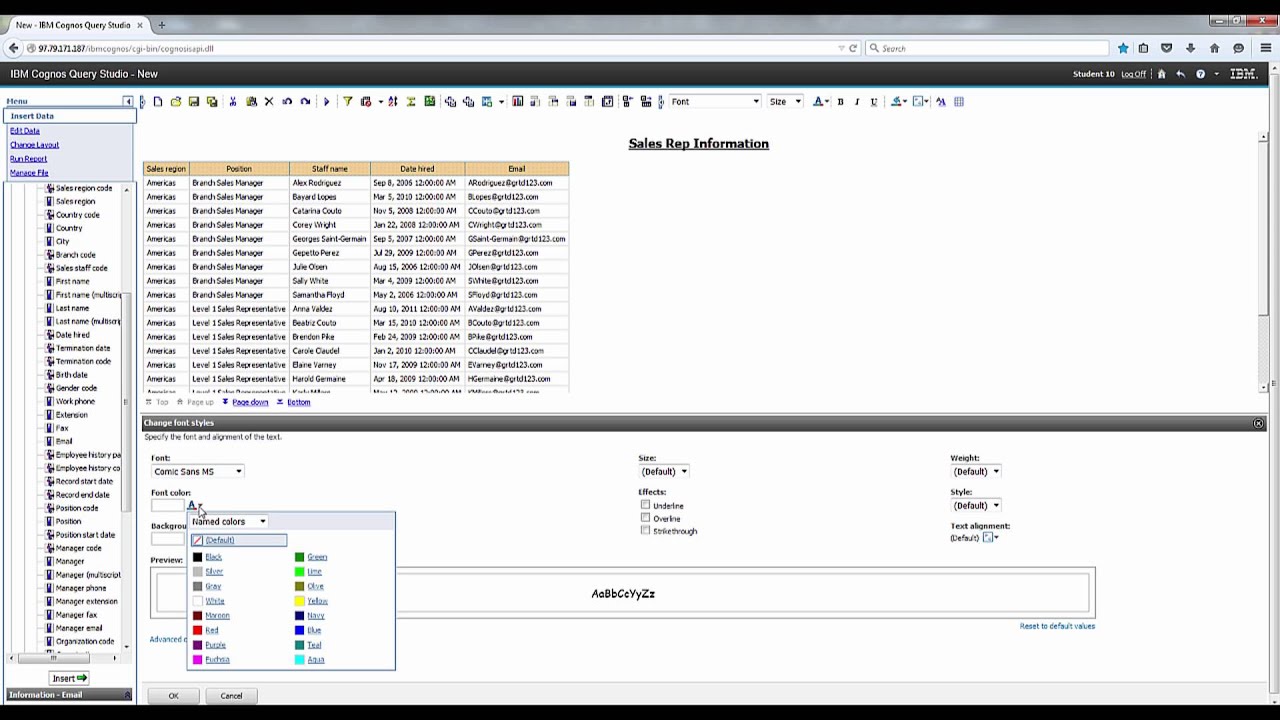
Task: Open Manage File in the menu
Action: [29, 173]
